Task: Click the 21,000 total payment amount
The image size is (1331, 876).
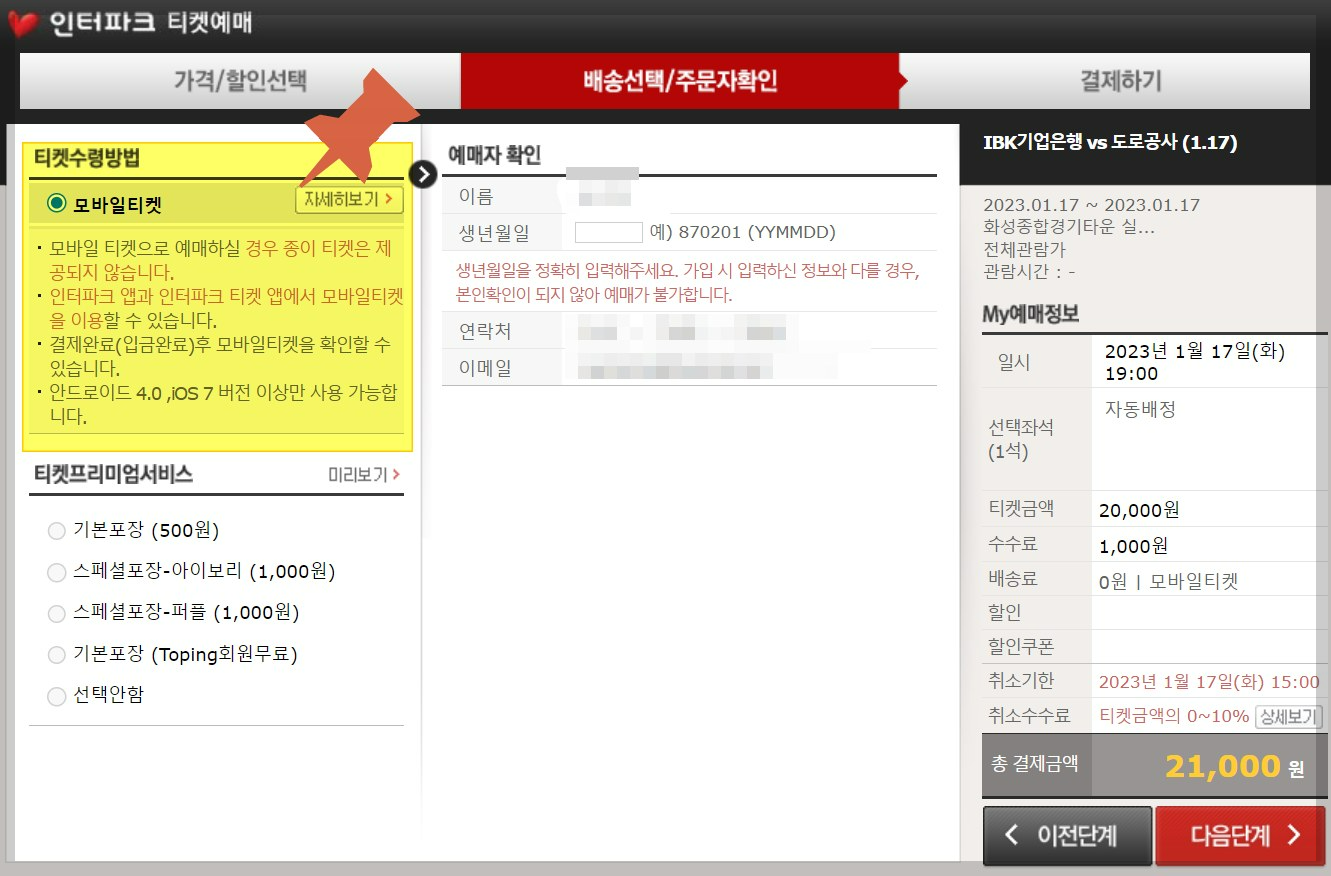Action: coord(1222,767)
